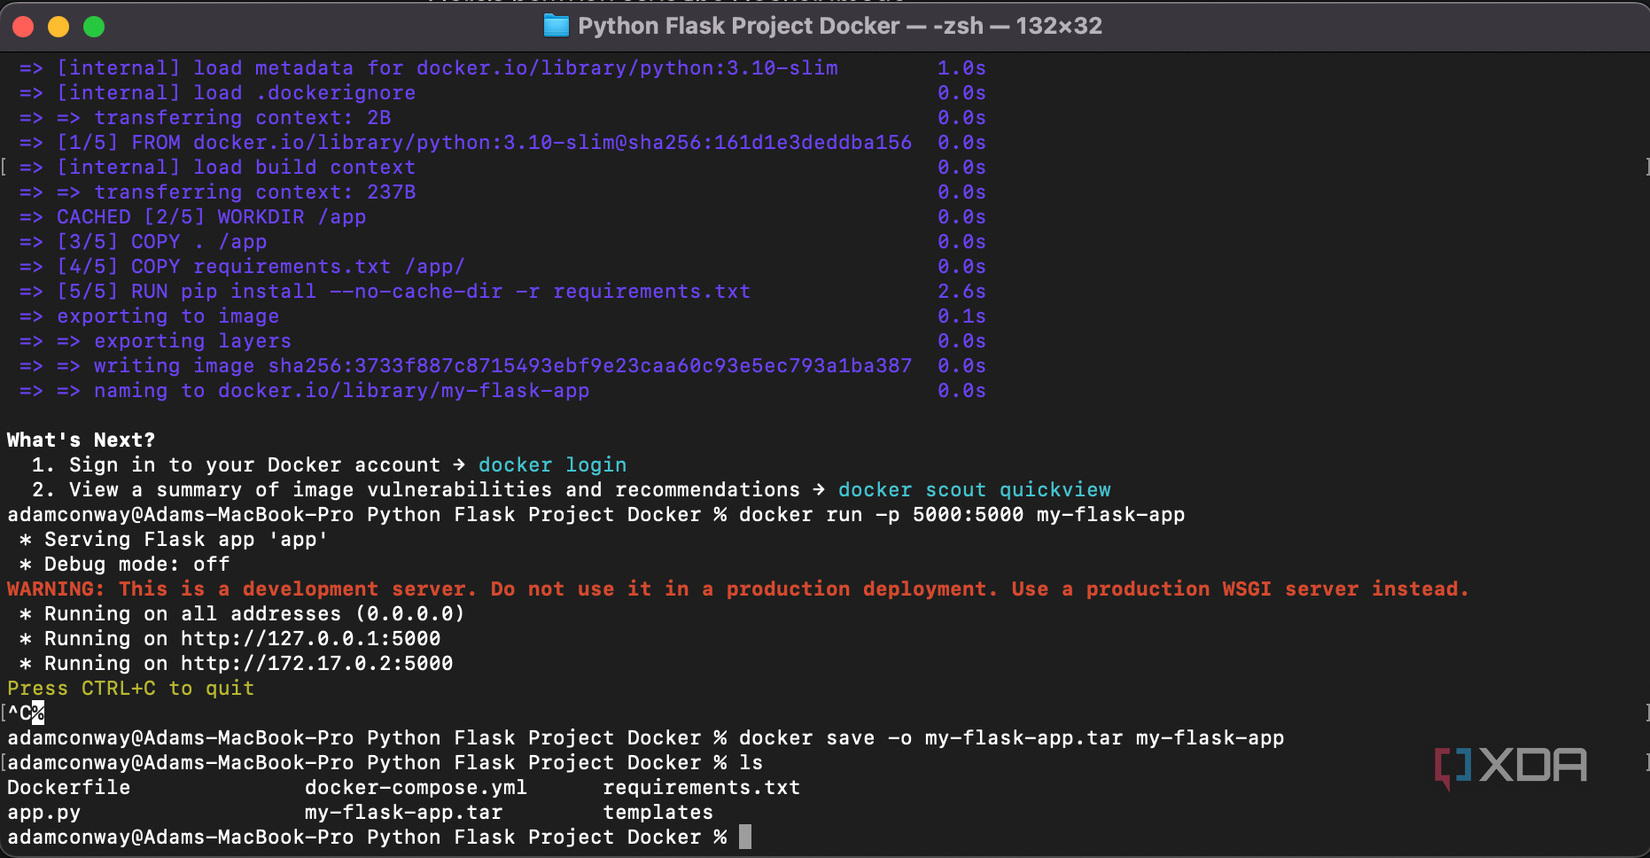Screen dimensions: 1650x858
Task: Click the 'Press CTRL+C to quit' line
Action: coord(131,688)
